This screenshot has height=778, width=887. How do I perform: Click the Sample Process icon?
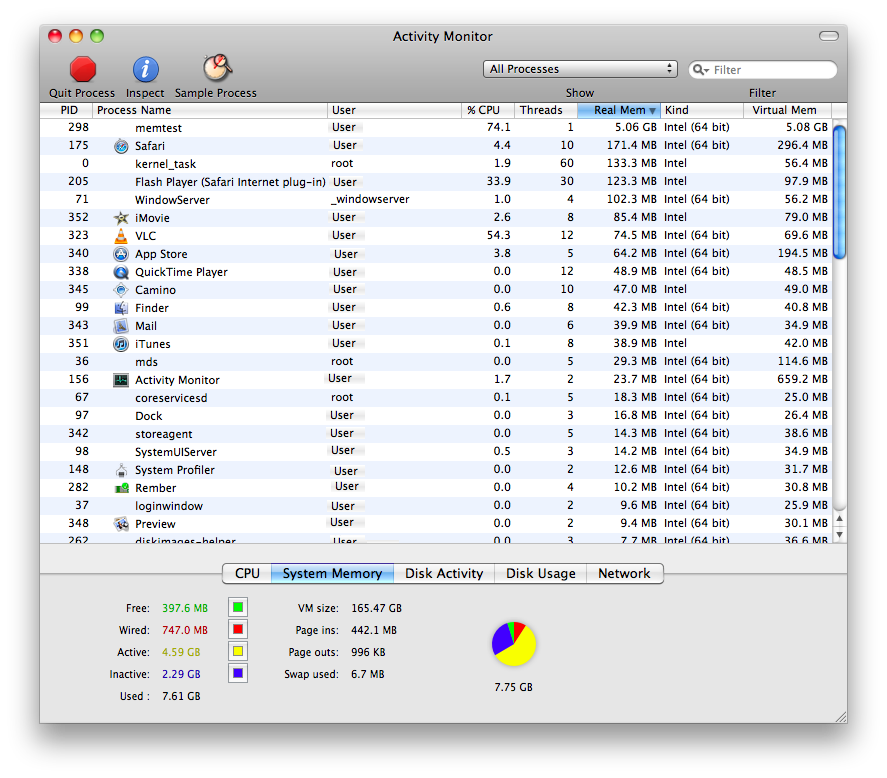point(217,68)
